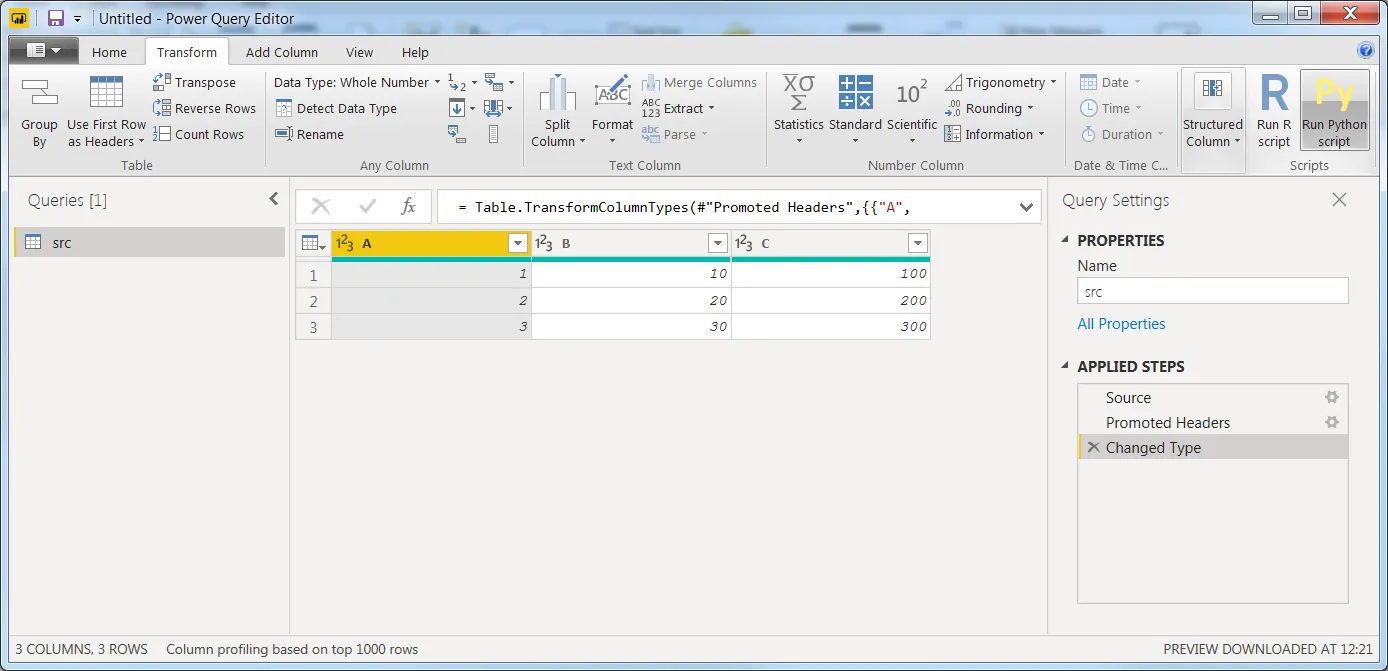This screenshot has height=671, width=1388.
Task: Click the cell containing 200
Action: tap(831, 300)
